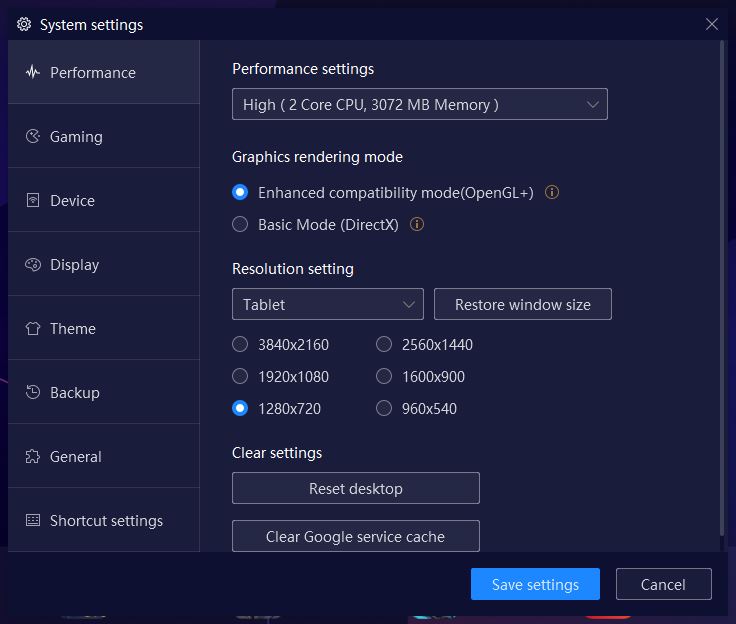
Task: Click the Reset desktop button
Action: click(x=356, y=488)
